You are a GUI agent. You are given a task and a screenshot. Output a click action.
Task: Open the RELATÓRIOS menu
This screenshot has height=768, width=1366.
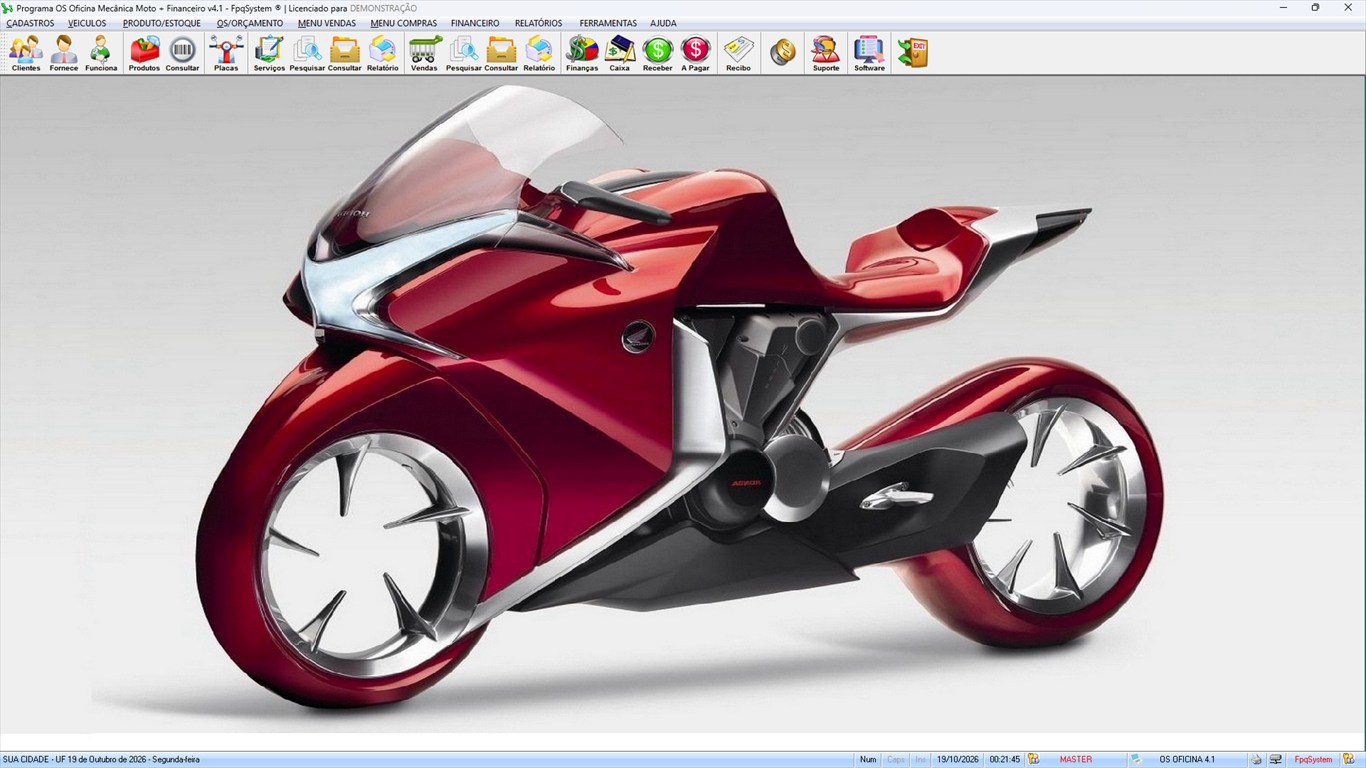[539, 23]
